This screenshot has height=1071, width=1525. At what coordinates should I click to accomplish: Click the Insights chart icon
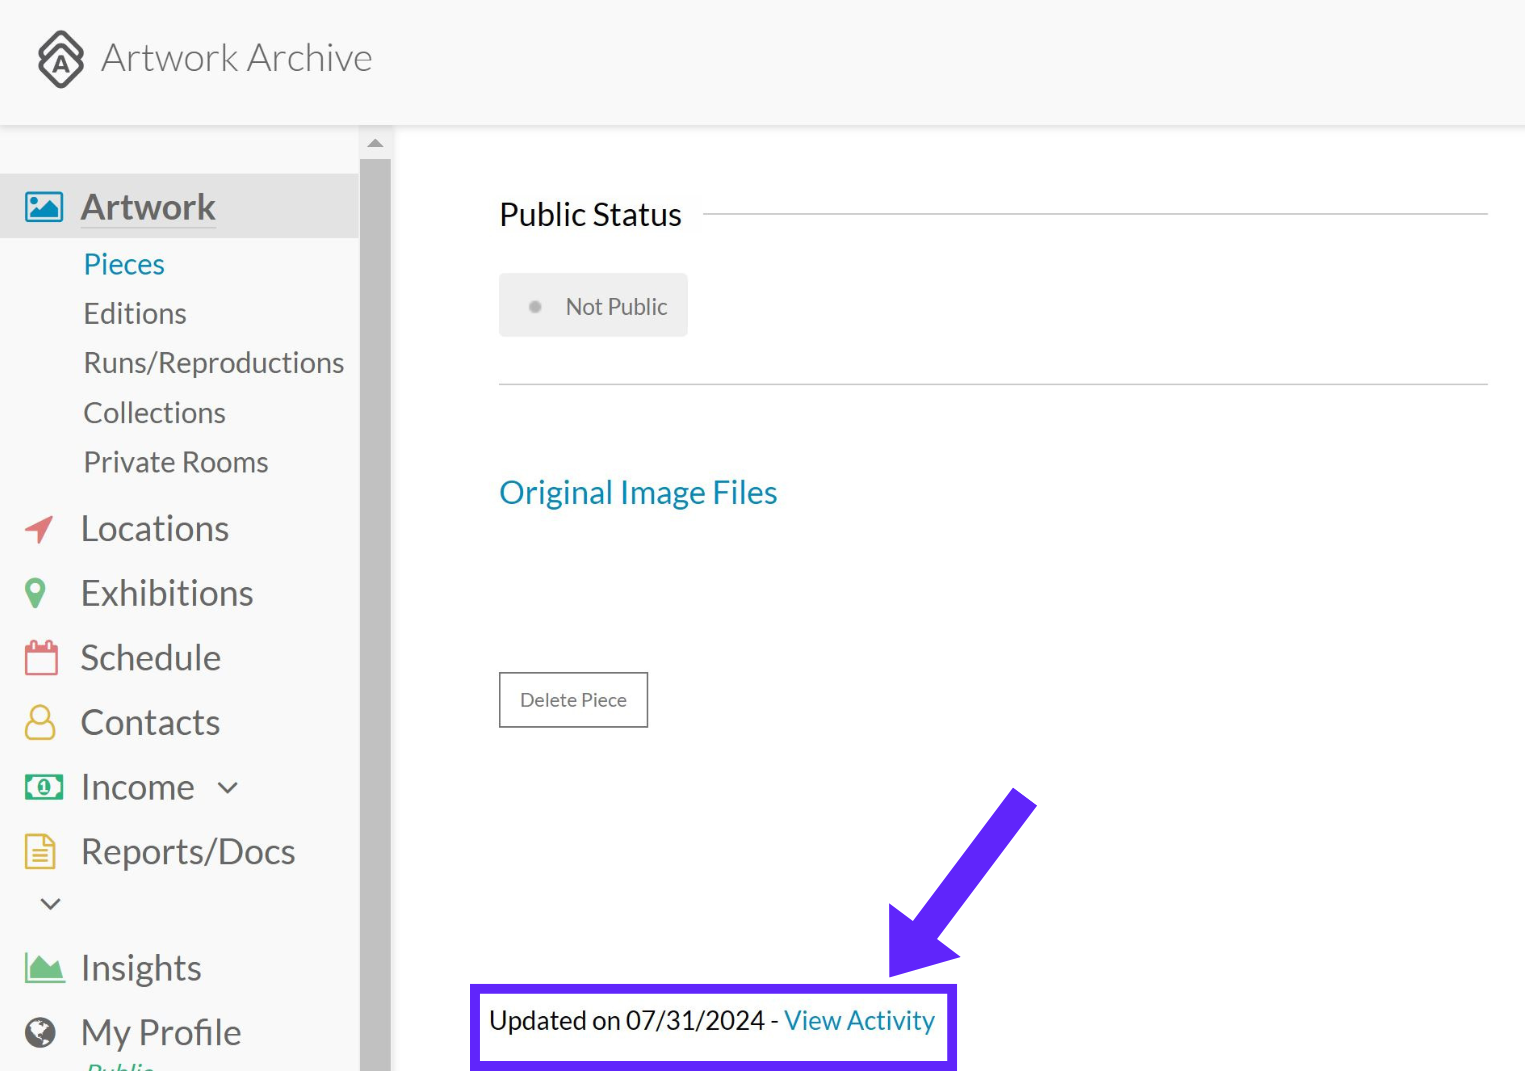pos(44,968)
